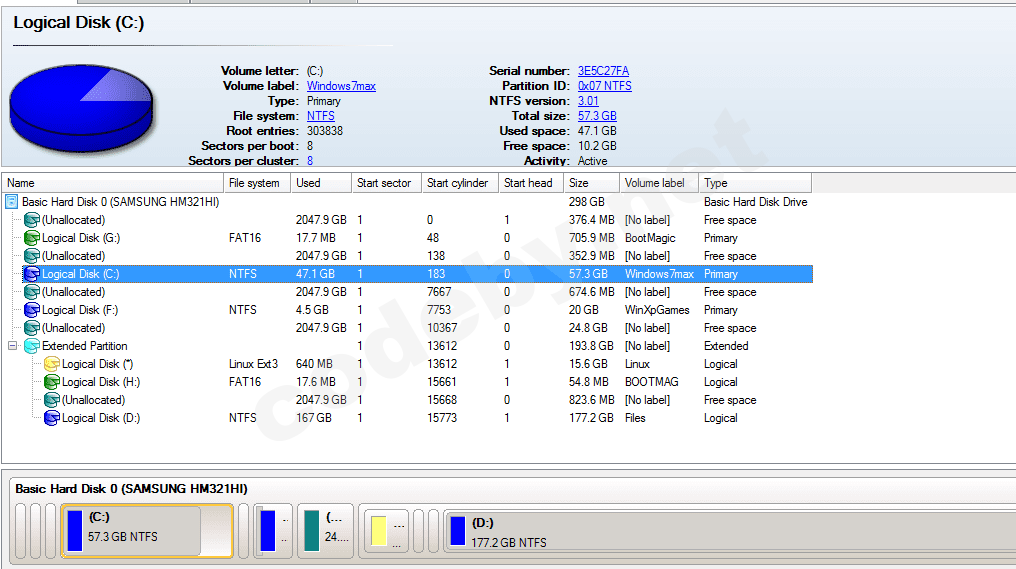Sort by the Start cylinder column header

pyautogui.click(x=458, y=183)
